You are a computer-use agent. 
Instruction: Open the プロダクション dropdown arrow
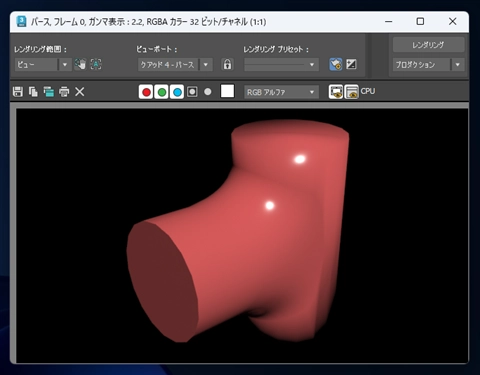(x=458, y=64)
